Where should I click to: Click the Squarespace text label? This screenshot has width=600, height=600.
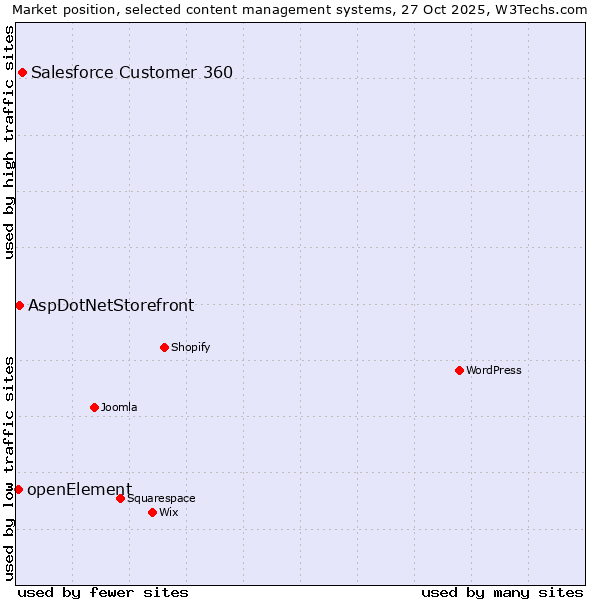(161, 498)
